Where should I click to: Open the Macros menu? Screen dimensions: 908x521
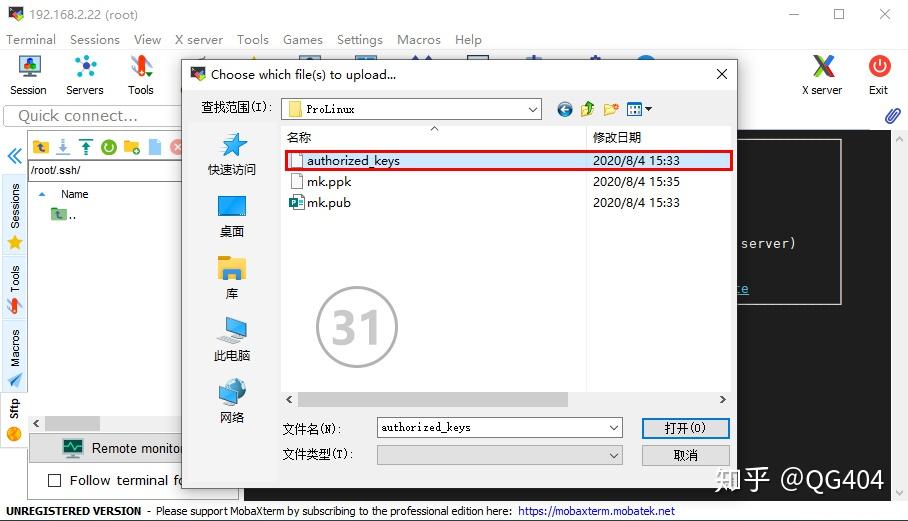tap(418, 40)
